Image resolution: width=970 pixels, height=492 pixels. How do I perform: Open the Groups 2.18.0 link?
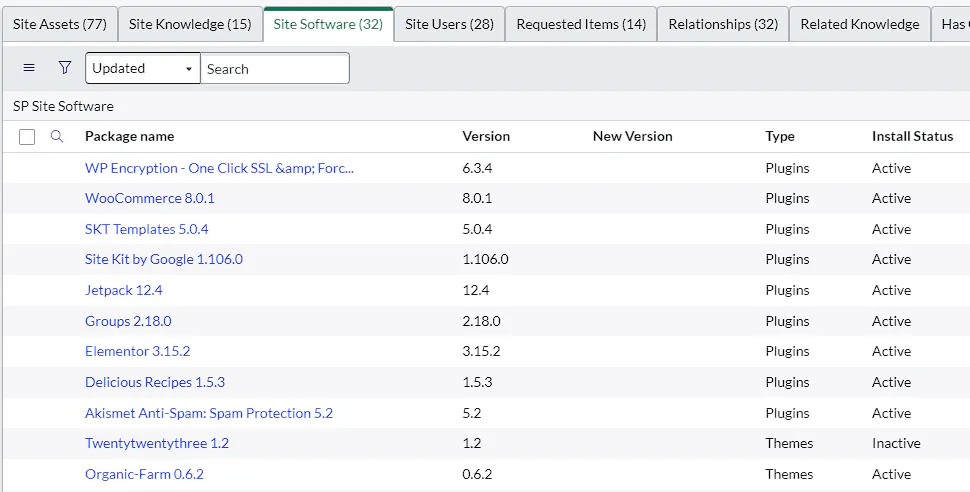[x=128, y=321]
